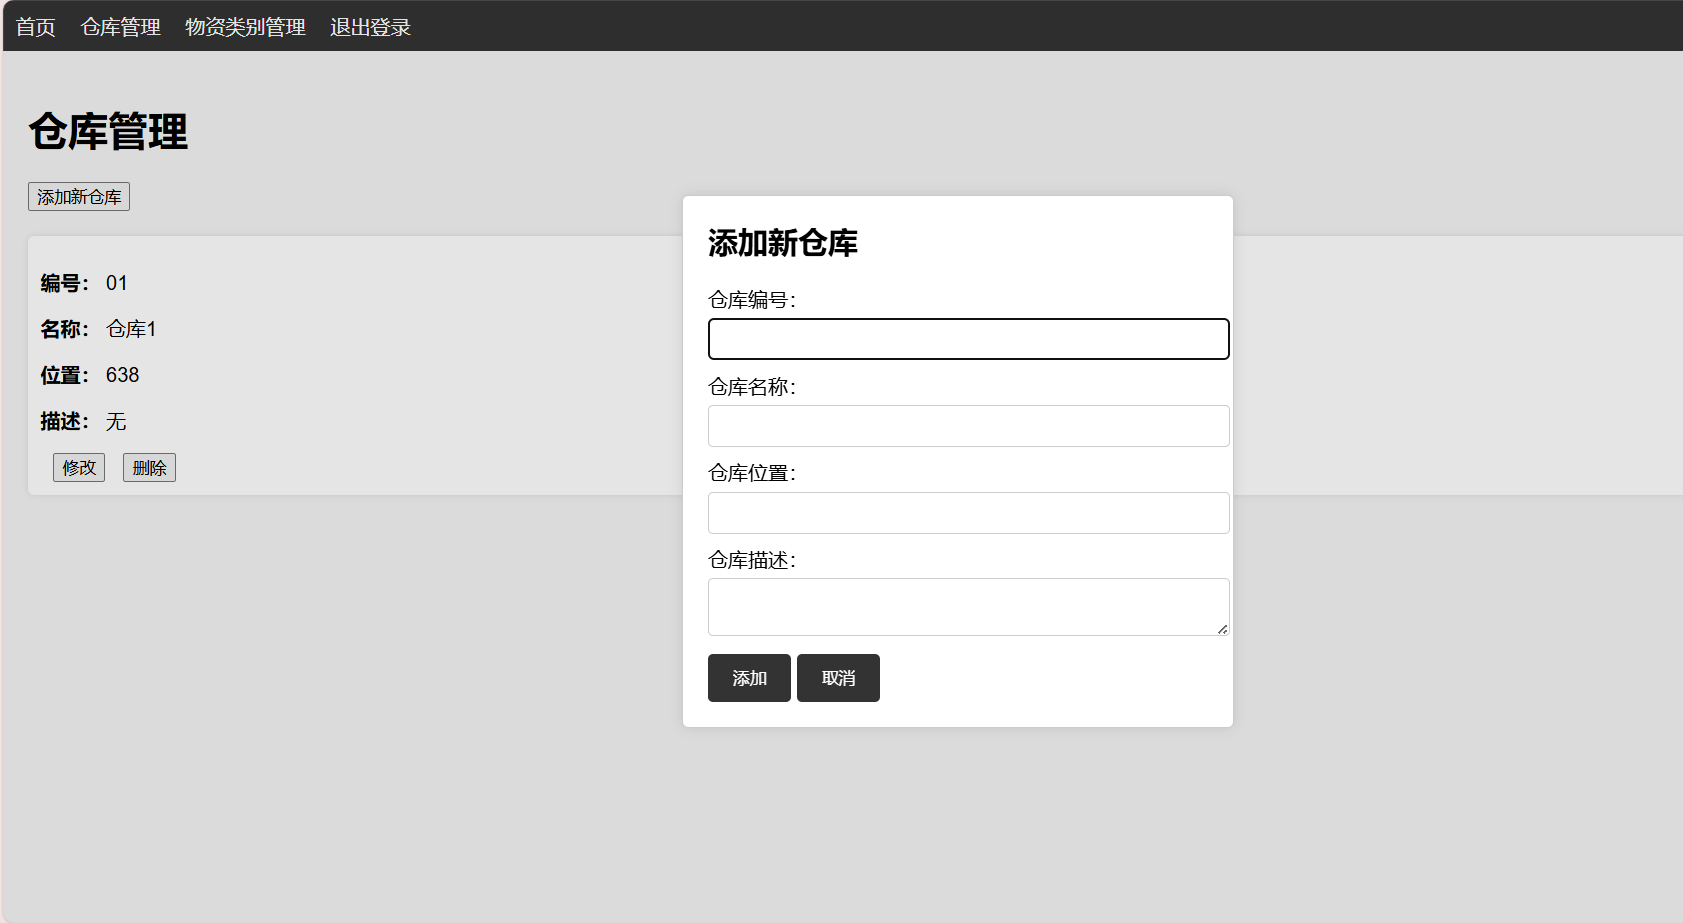Select the location value 638

[x=122, y=375]
